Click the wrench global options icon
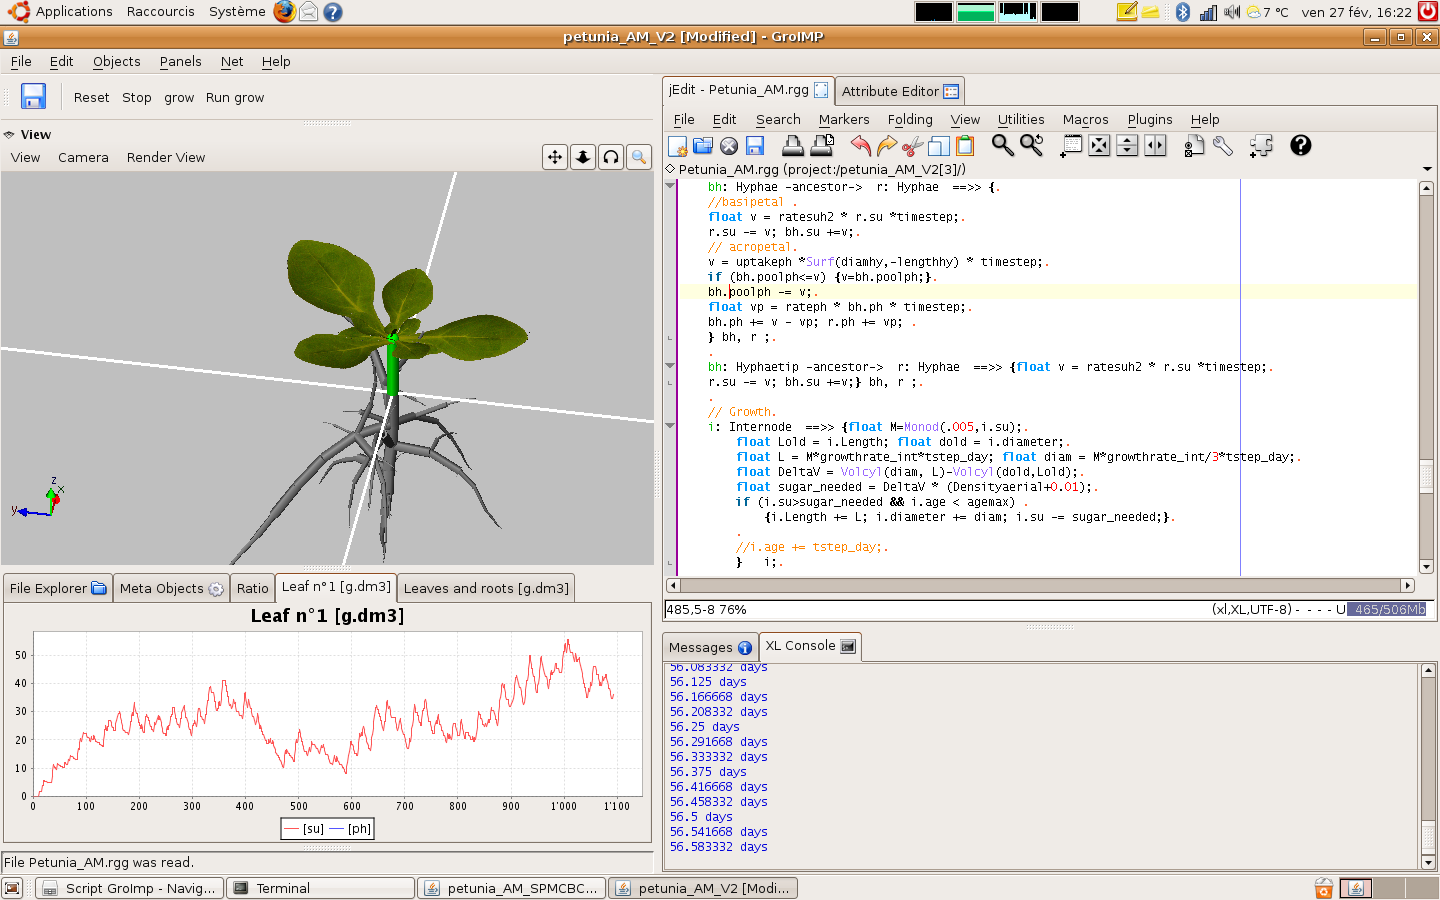This screenshot has width=1440, height=900. 1223,146
